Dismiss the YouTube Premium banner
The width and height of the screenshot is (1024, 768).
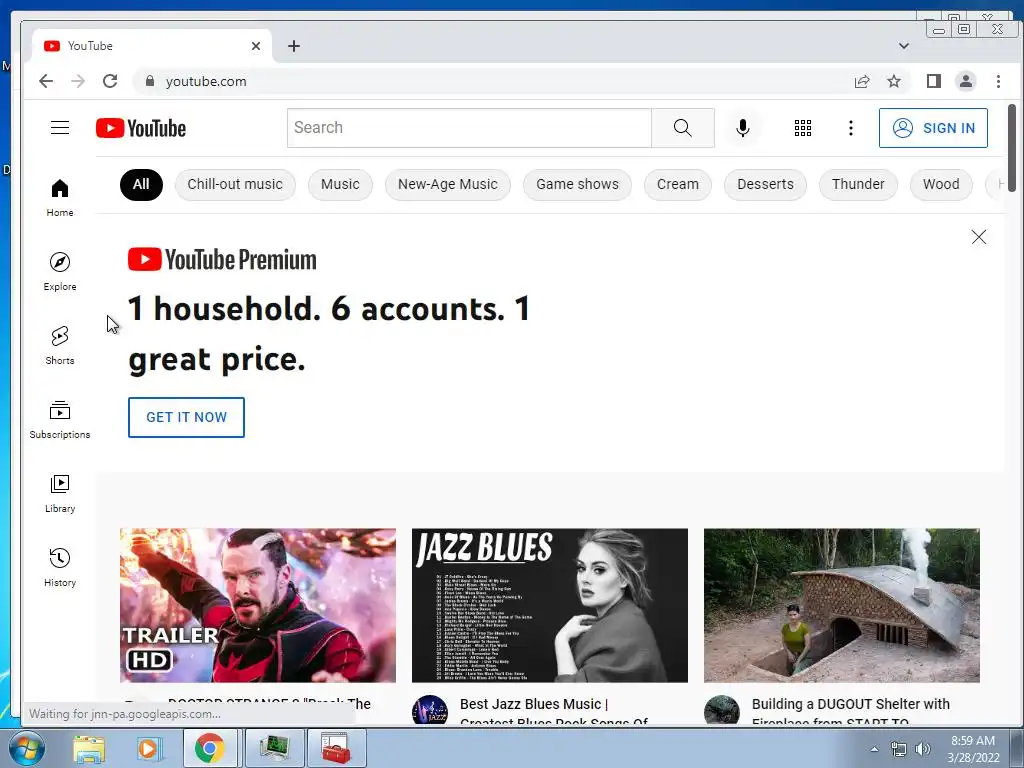coord(978,237)
